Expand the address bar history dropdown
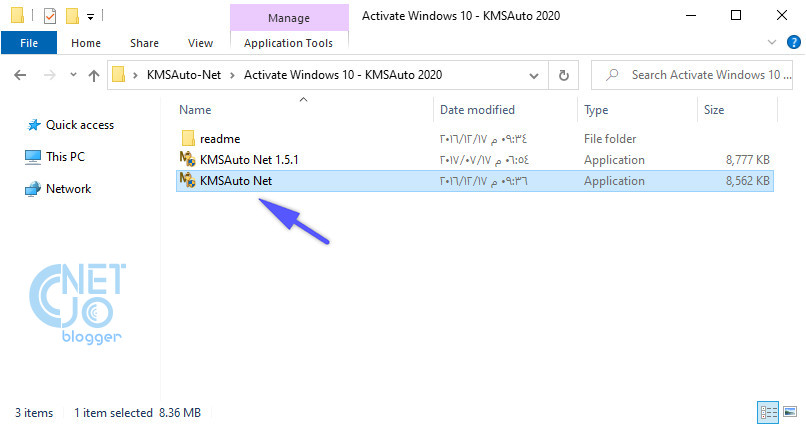The height and width of the screenshot is (425, 806). tap(534, 76)
